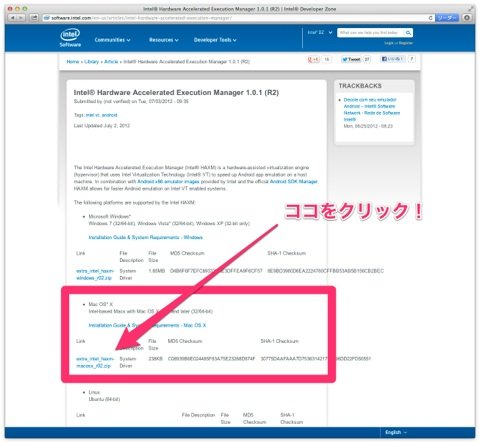
Task: Click the blue Reader button in the address bar
Action: tap(447, 18)
